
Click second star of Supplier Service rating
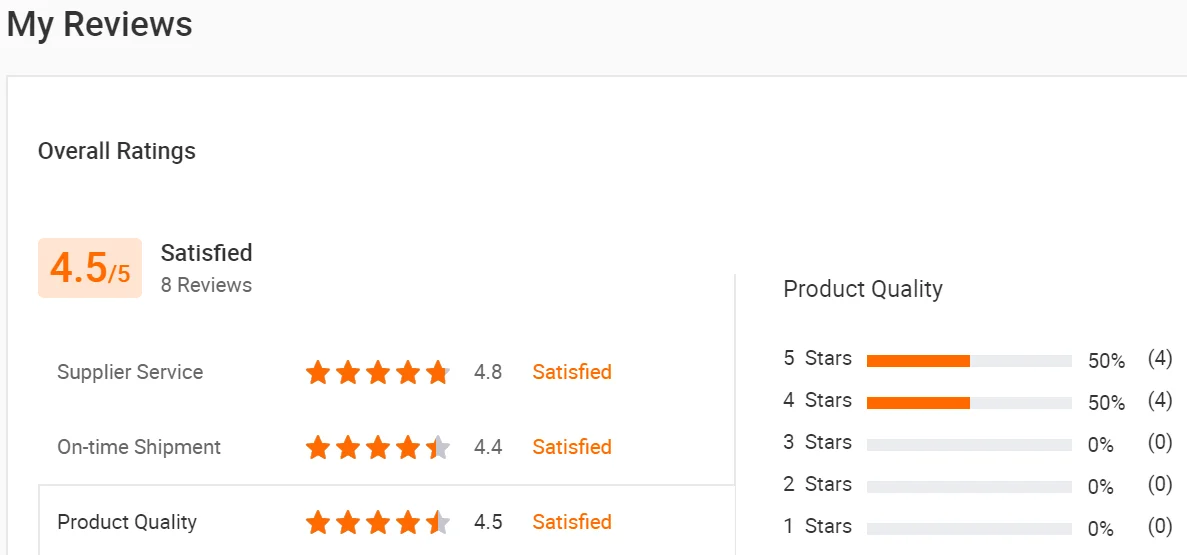[348, 373]
